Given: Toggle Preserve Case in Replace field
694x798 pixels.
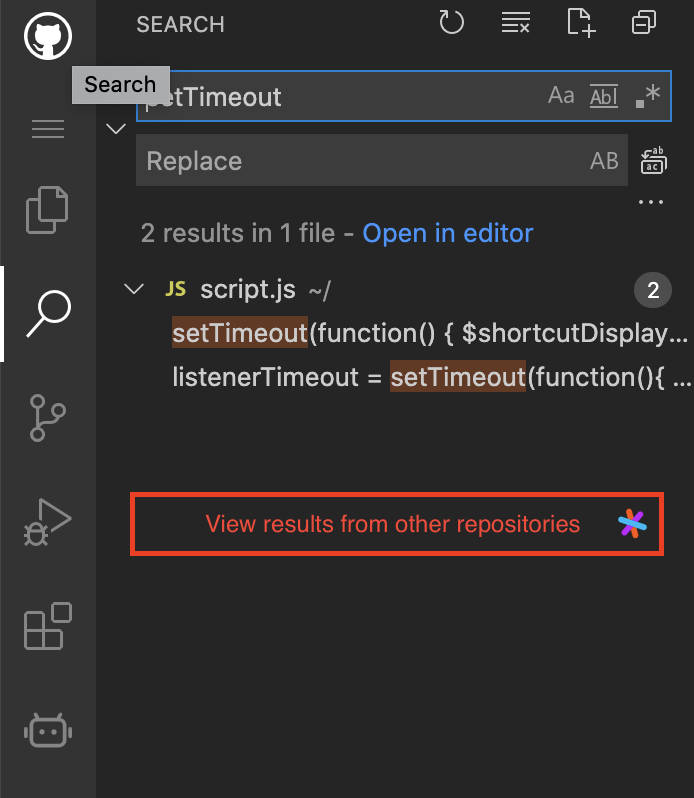Looking at the screenshot, I should pos(604,161).
